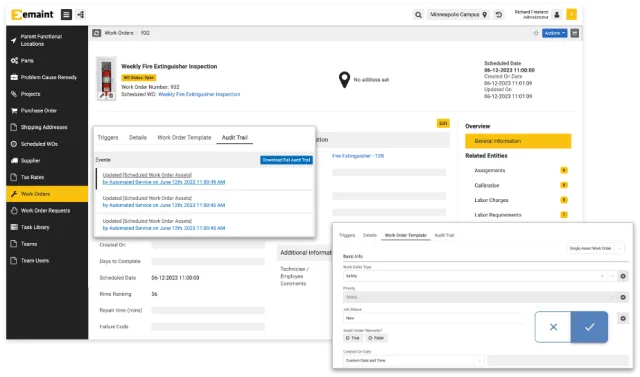Click the first audit event Automated Service link

(164, 182)
